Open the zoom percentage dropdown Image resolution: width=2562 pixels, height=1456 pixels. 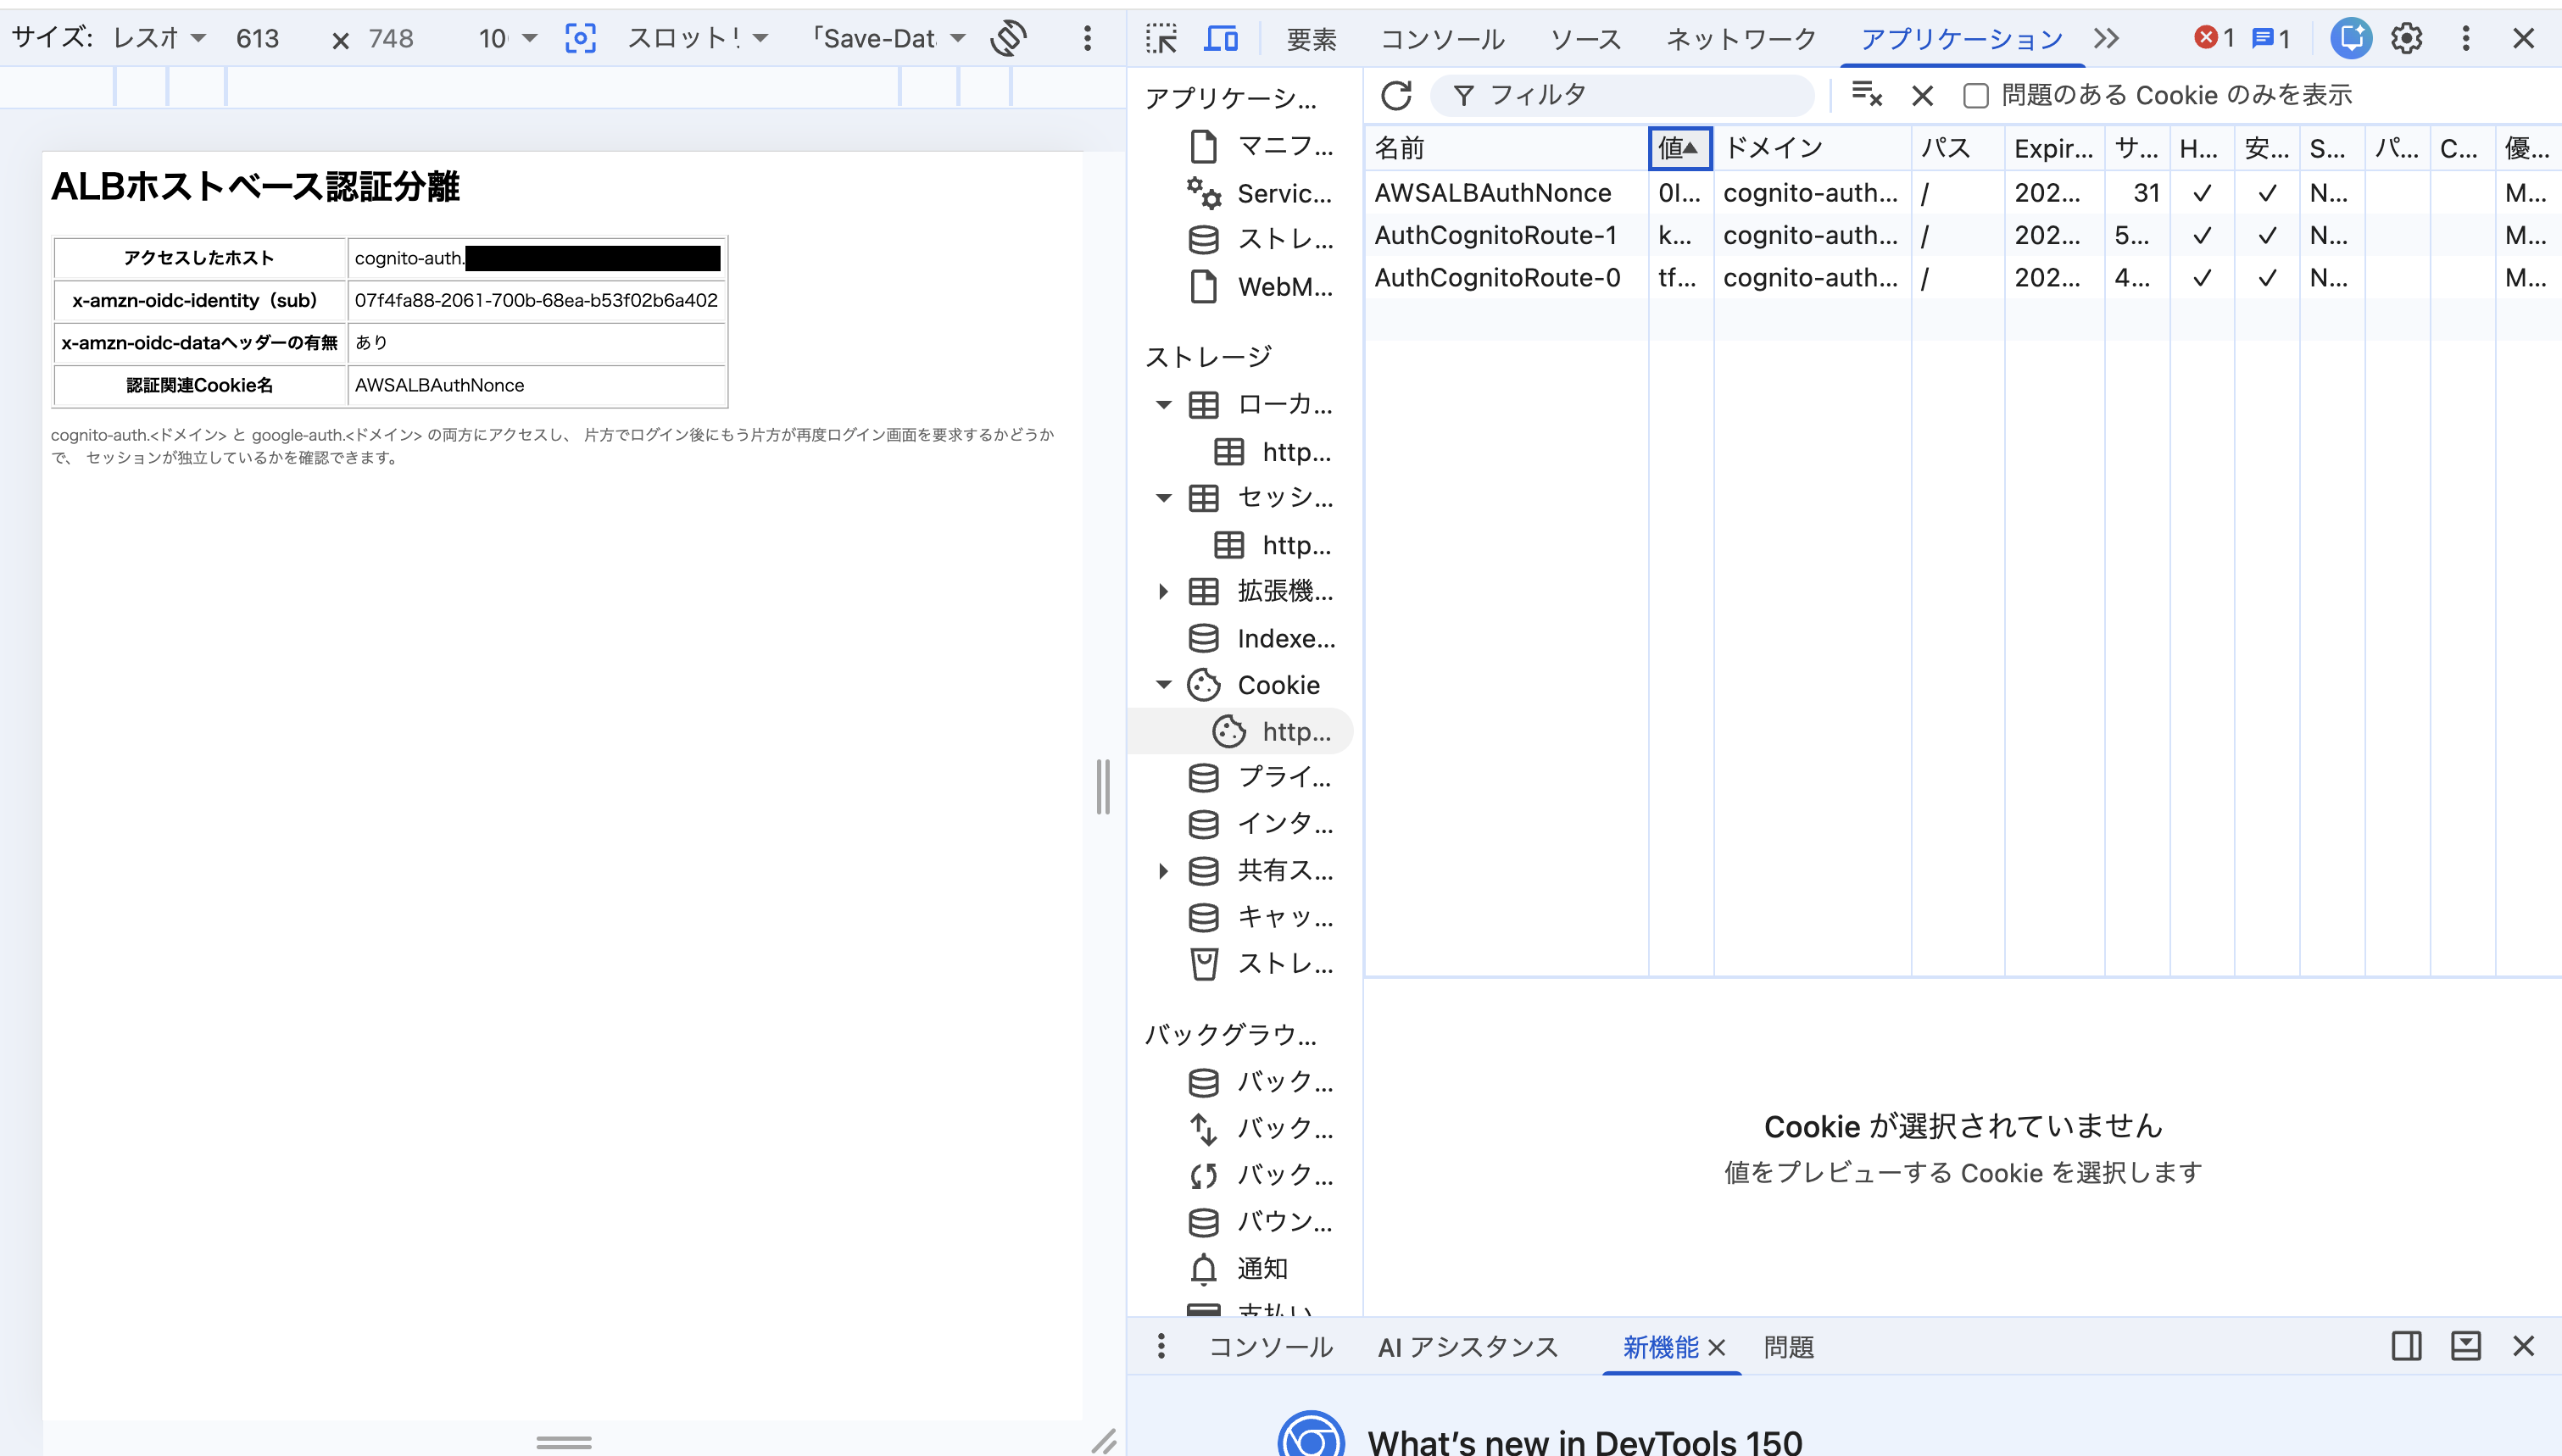(507, 38)
